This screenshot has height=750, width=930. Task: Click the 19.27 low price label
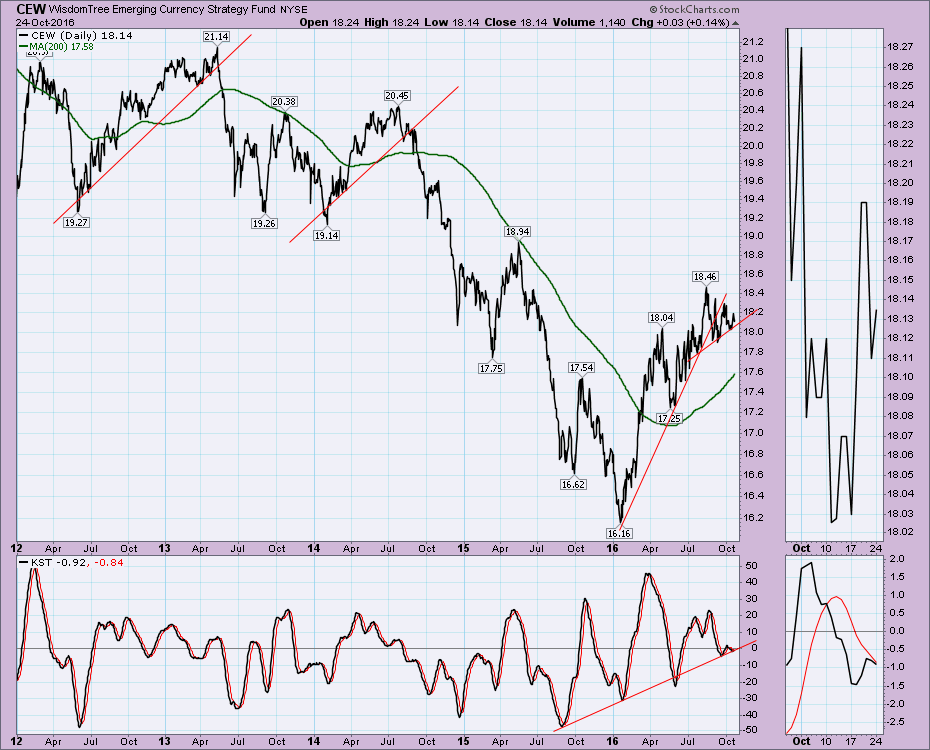coord(76,222)
